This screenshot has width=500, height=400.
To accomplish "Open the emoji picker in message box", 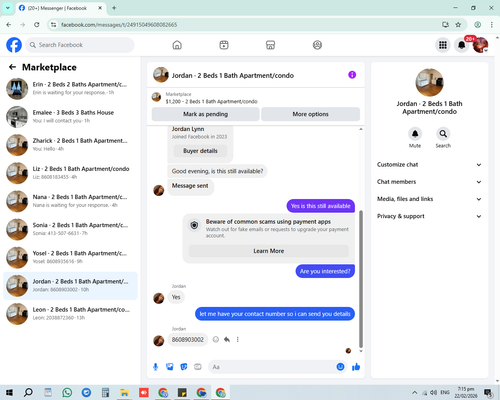I will click(x=340, y=367).
